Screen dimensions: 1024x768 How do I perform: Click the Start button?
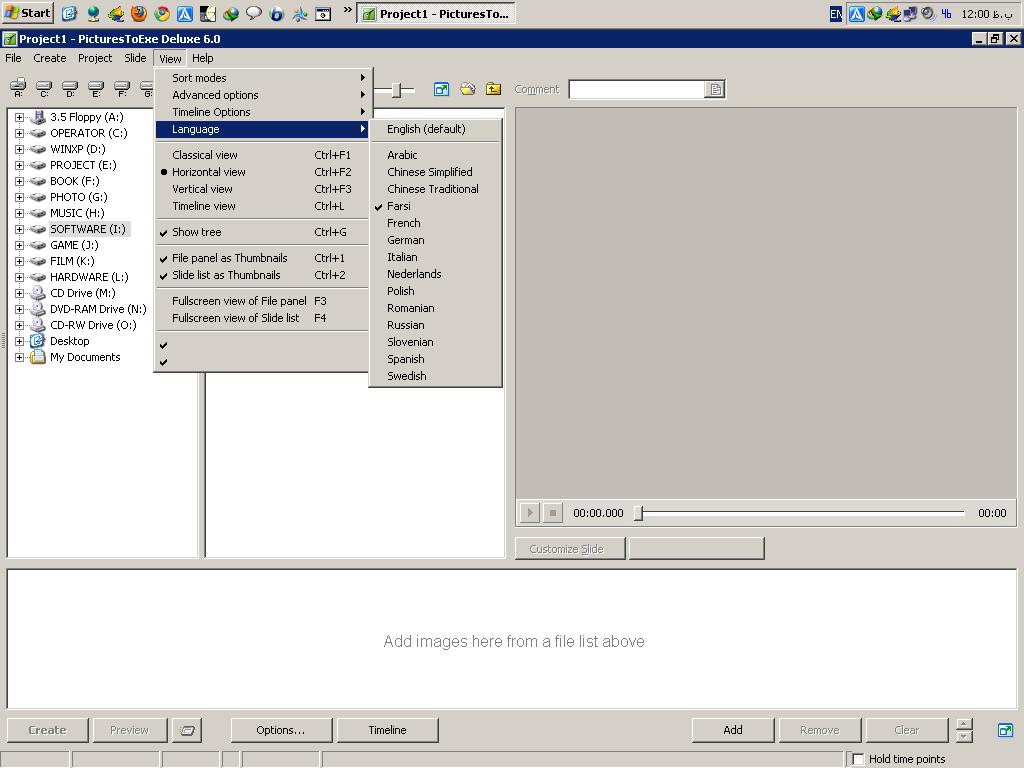pyautogui.click(x=27, y=13)
